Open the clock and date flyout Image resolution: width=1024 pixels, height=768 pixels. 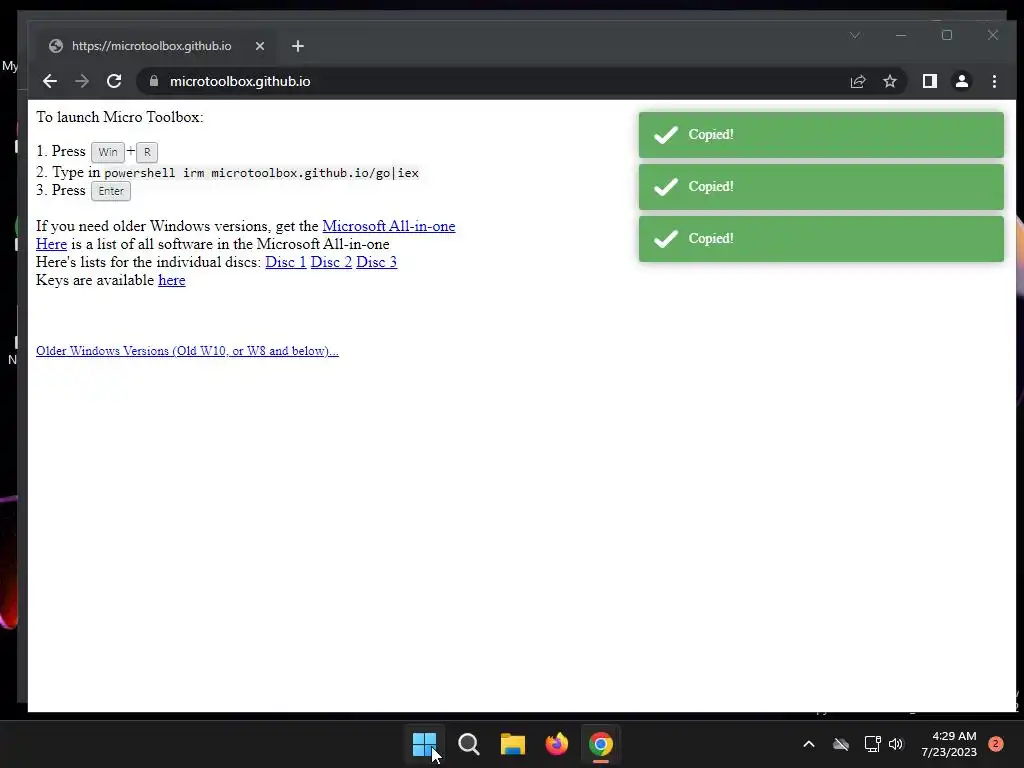coord(949,744)
